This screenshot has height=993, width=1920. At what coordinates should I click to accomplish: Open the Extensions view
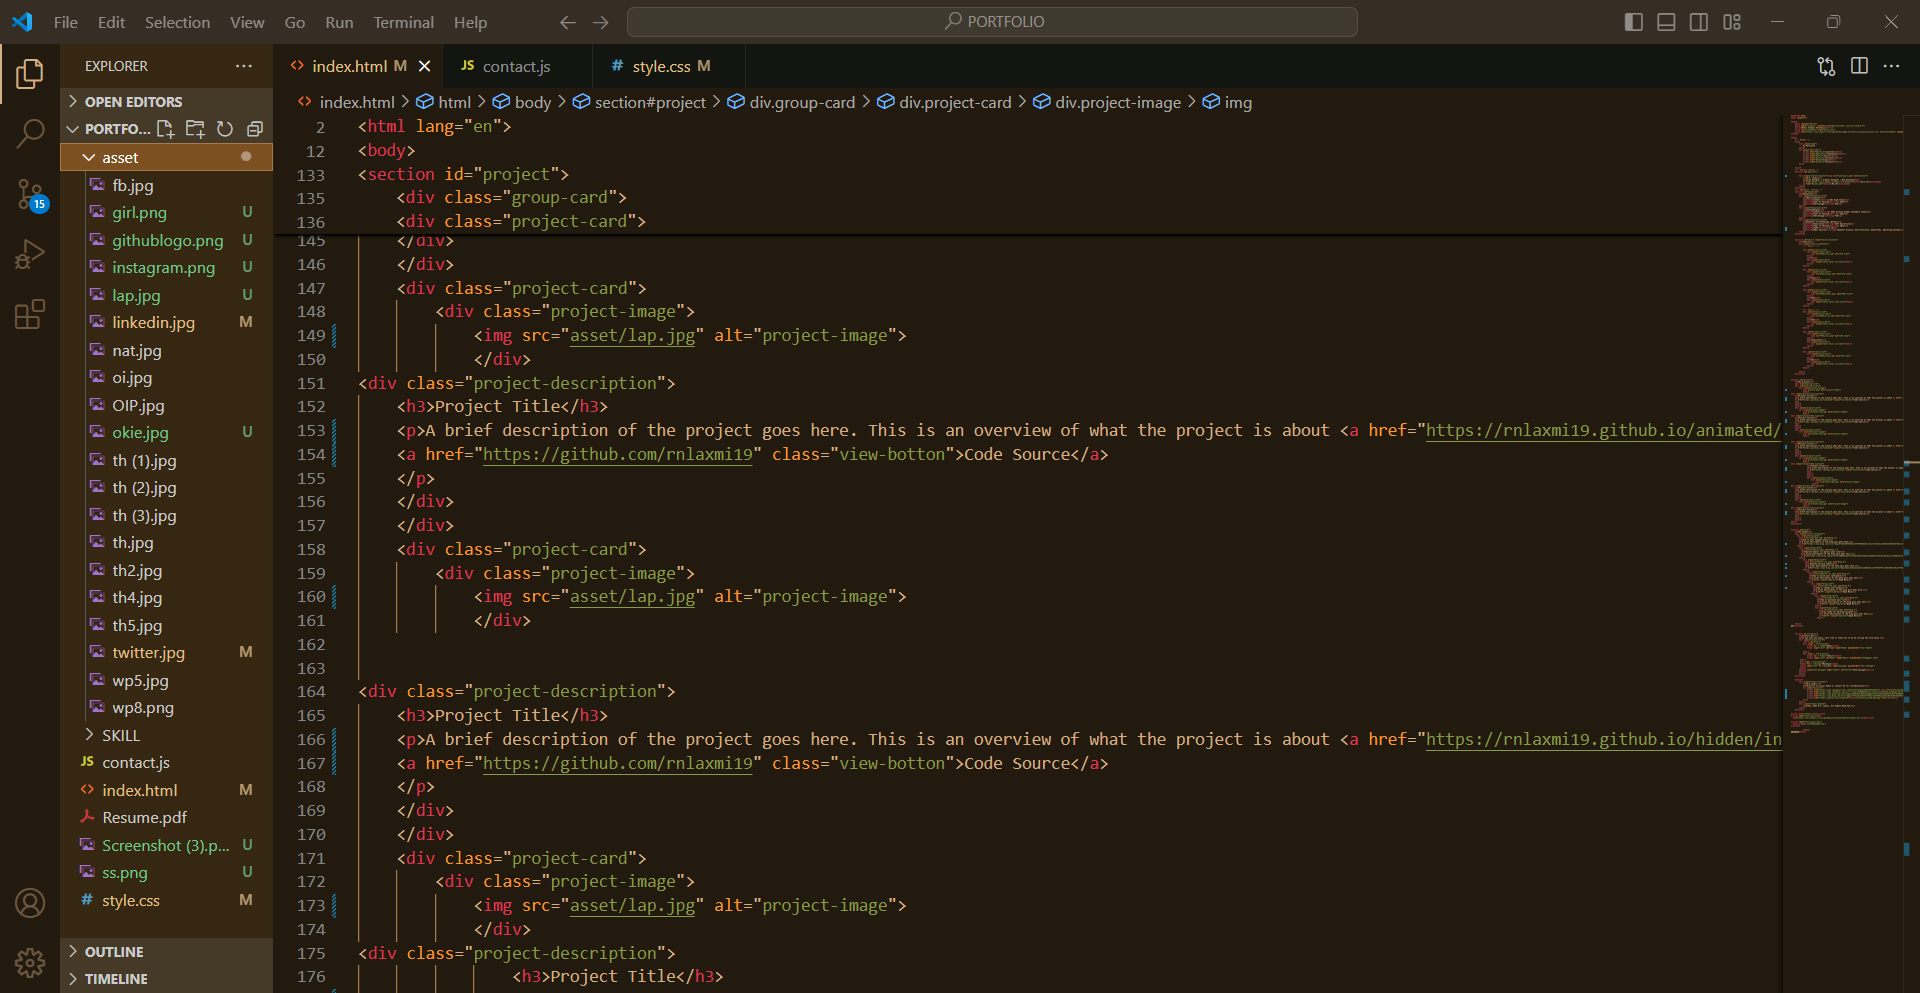(30, 315)
